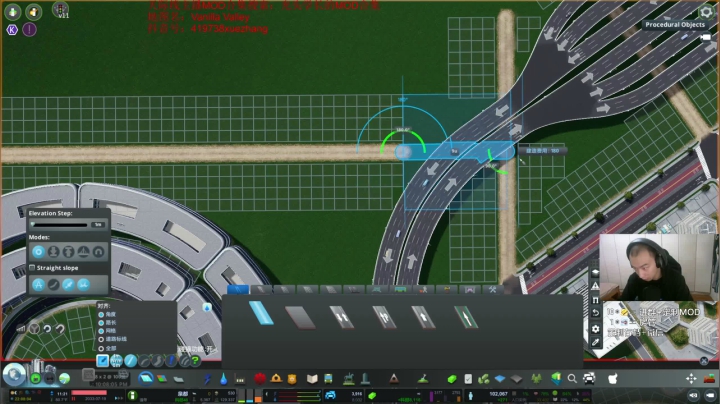This screenshot has width=720, height=404.
Task: Open the Procedural Objects button
Action: point(675,25)
